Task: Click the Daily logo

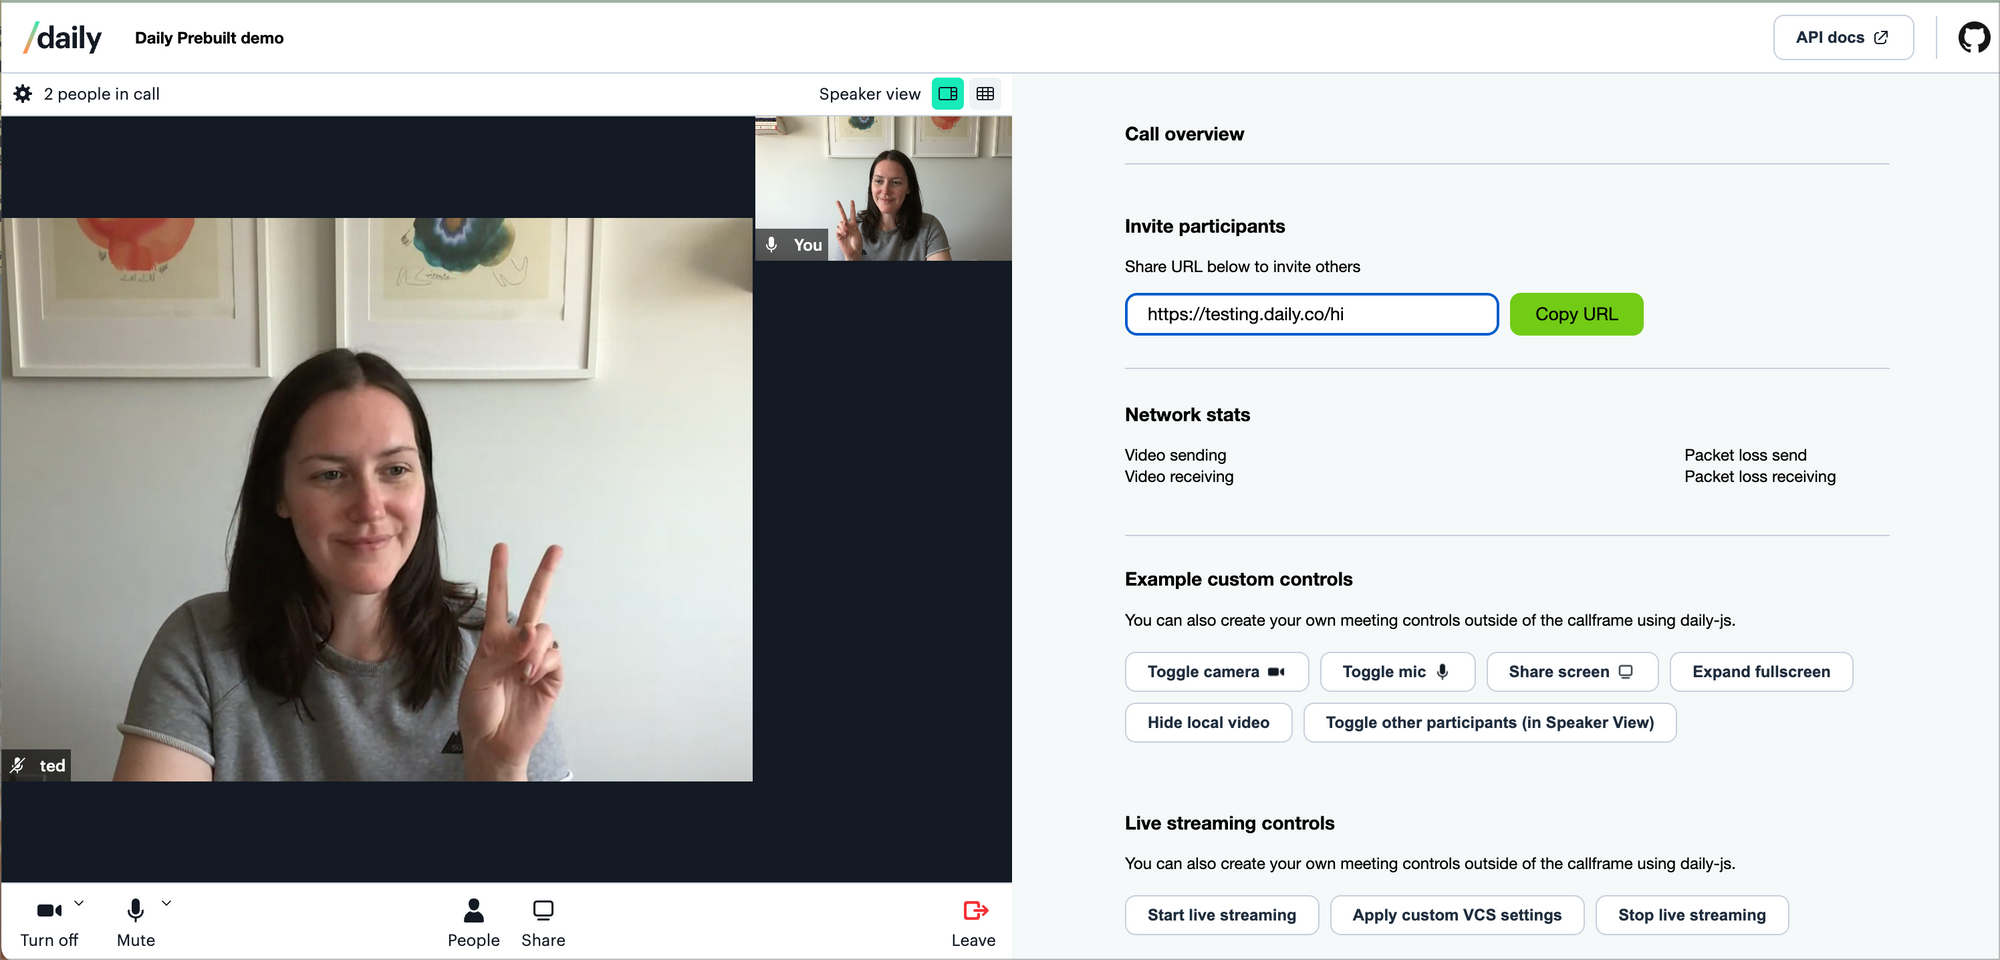Action: 60,37
